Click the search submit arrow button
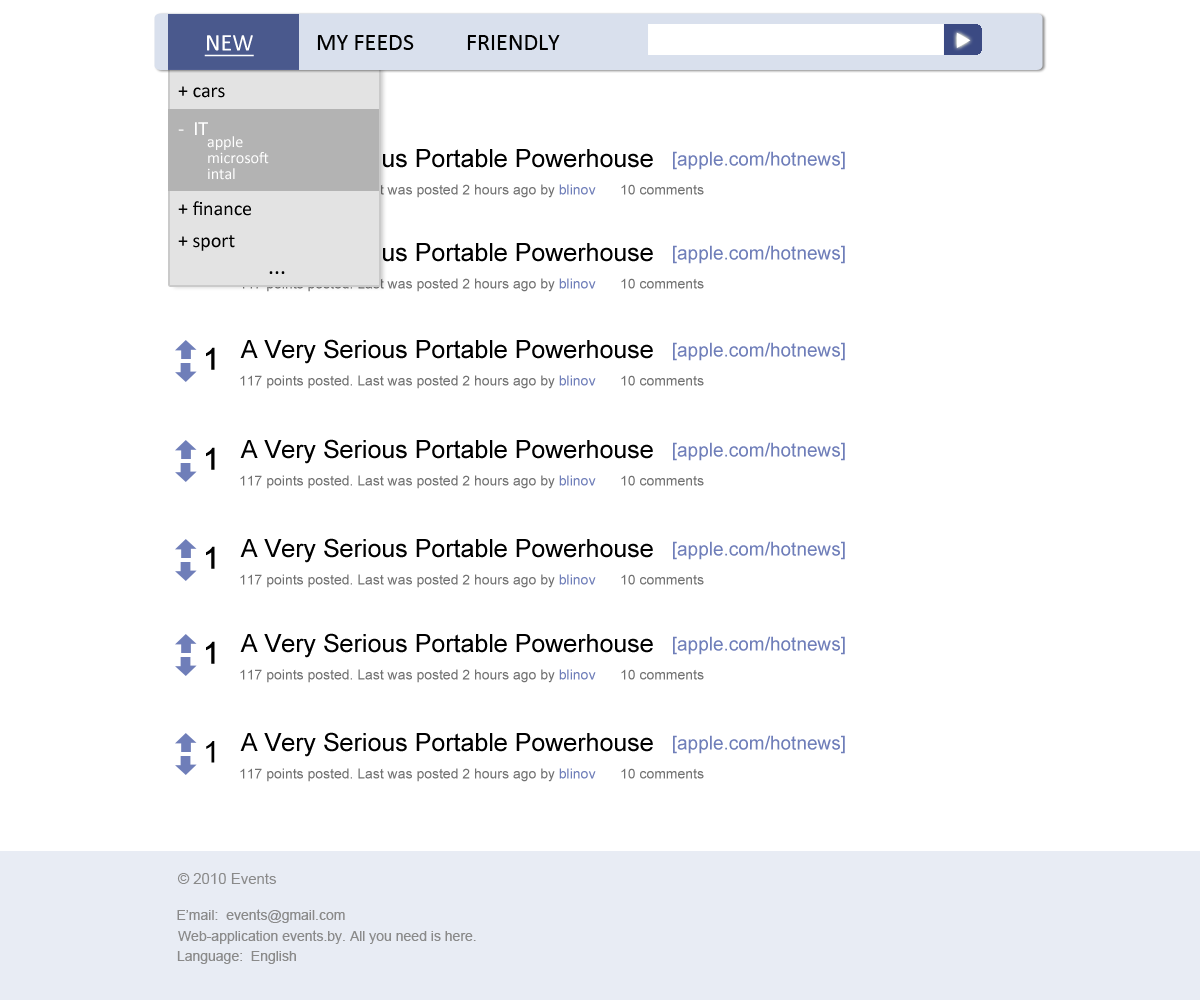This screenshot has width=1200, height=1000. (x=962, y=40)
